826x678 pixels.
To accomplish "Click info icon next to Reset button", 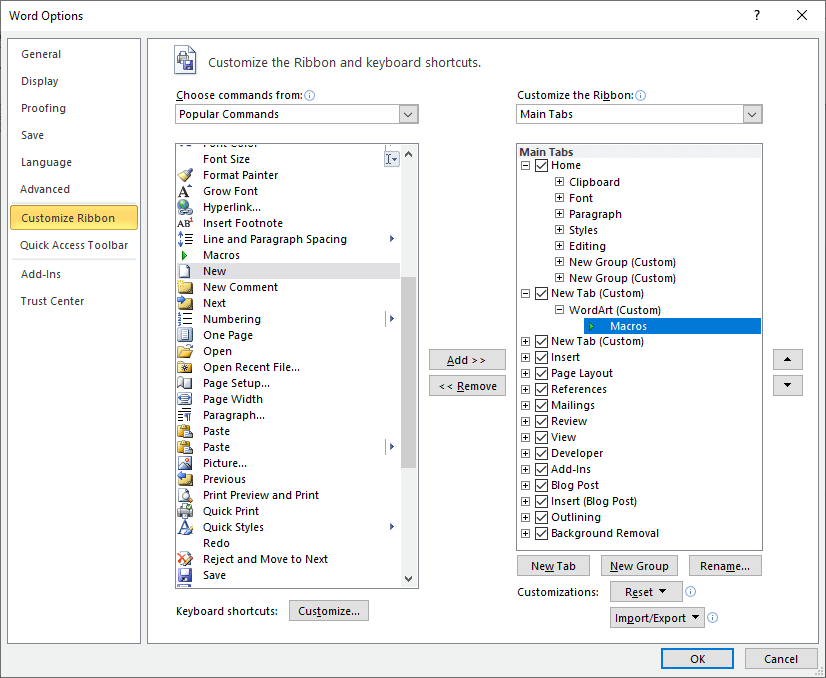I will [691, 592].
